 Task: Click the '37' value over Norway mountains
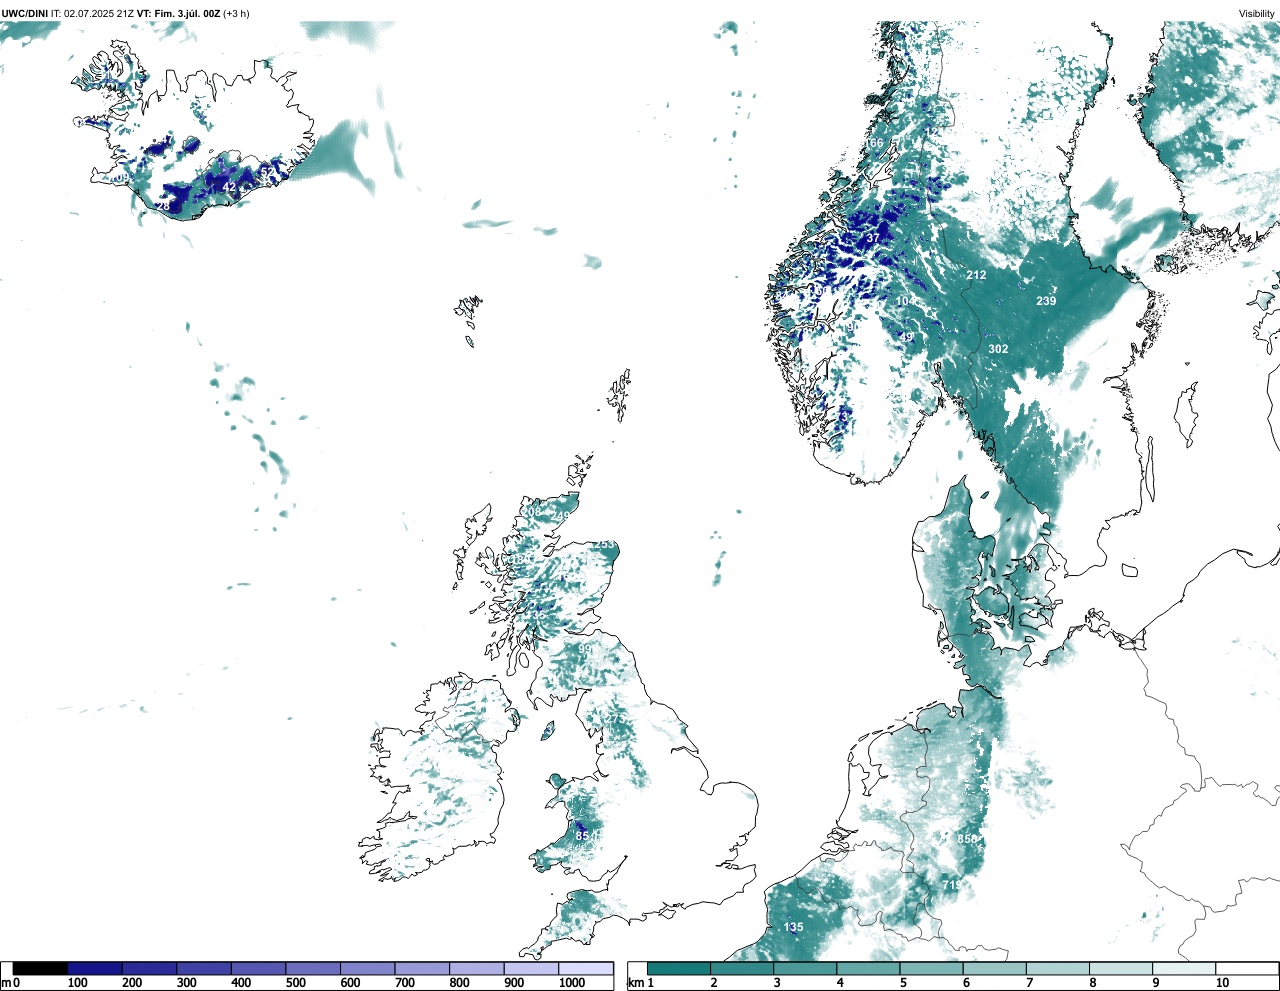873,238
